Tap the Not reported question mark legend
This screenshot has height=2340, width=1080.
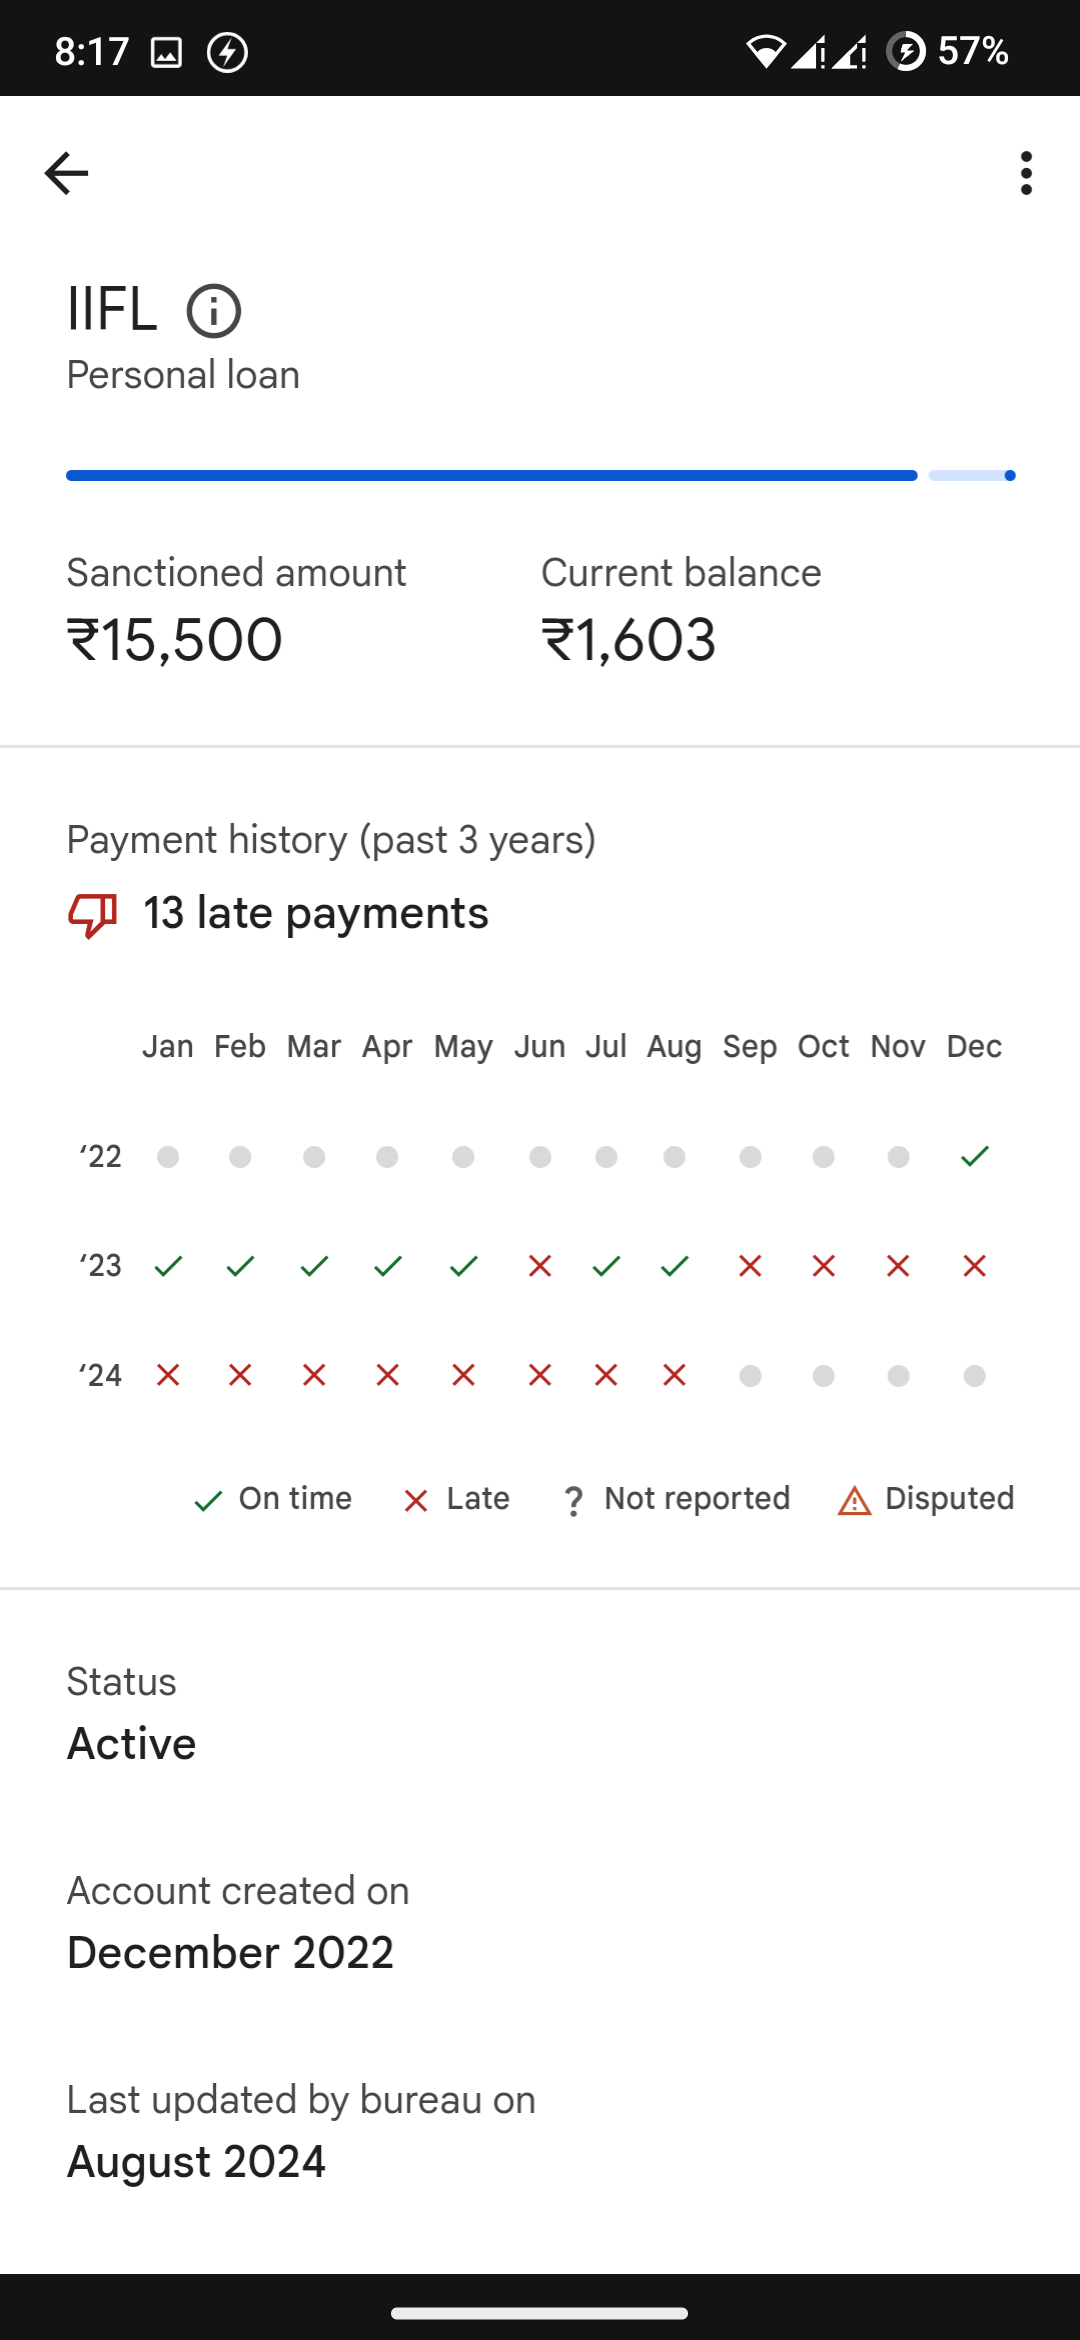coord(573,1500)
